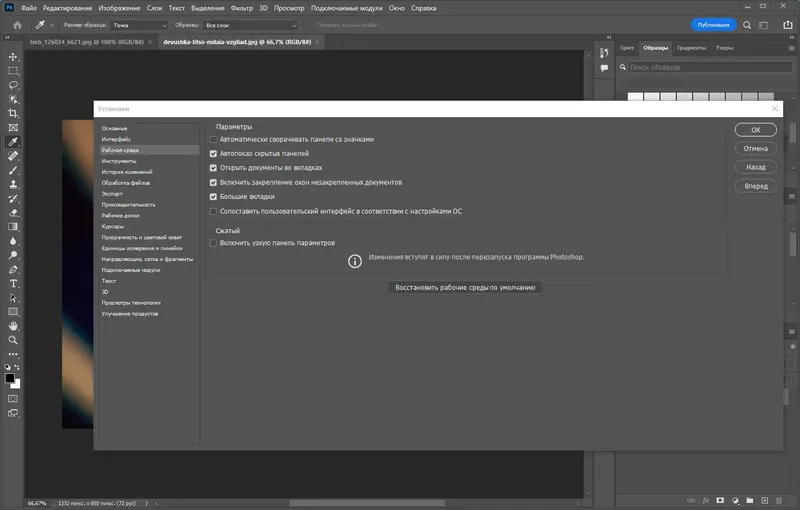Click OK in Preferences dialog

click(x=756, y=130)
